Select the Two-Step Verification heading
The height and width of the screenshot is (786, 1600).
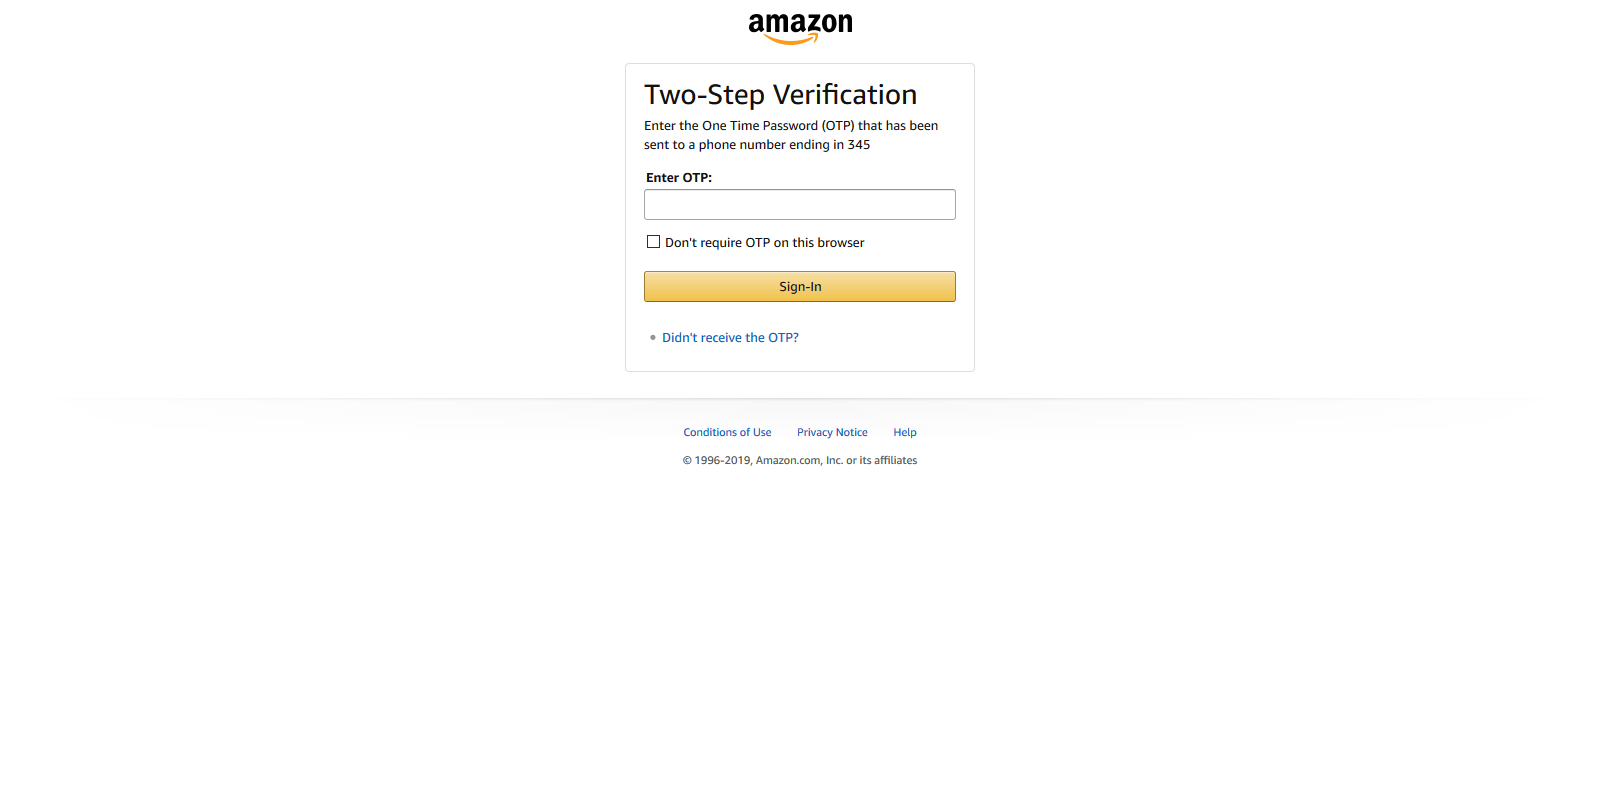[x=780, y=94]
